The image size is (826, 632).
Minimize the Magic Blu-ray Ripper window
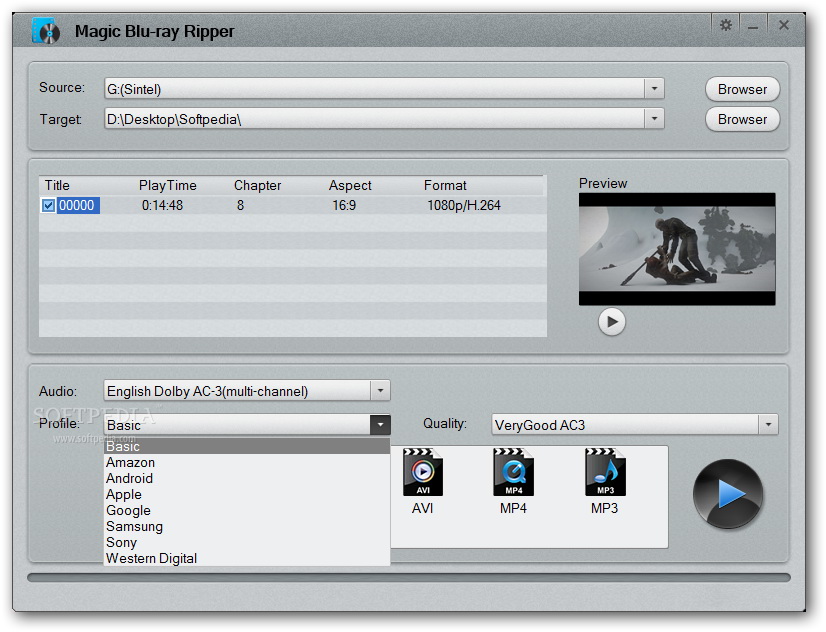[x=753, y=26]
